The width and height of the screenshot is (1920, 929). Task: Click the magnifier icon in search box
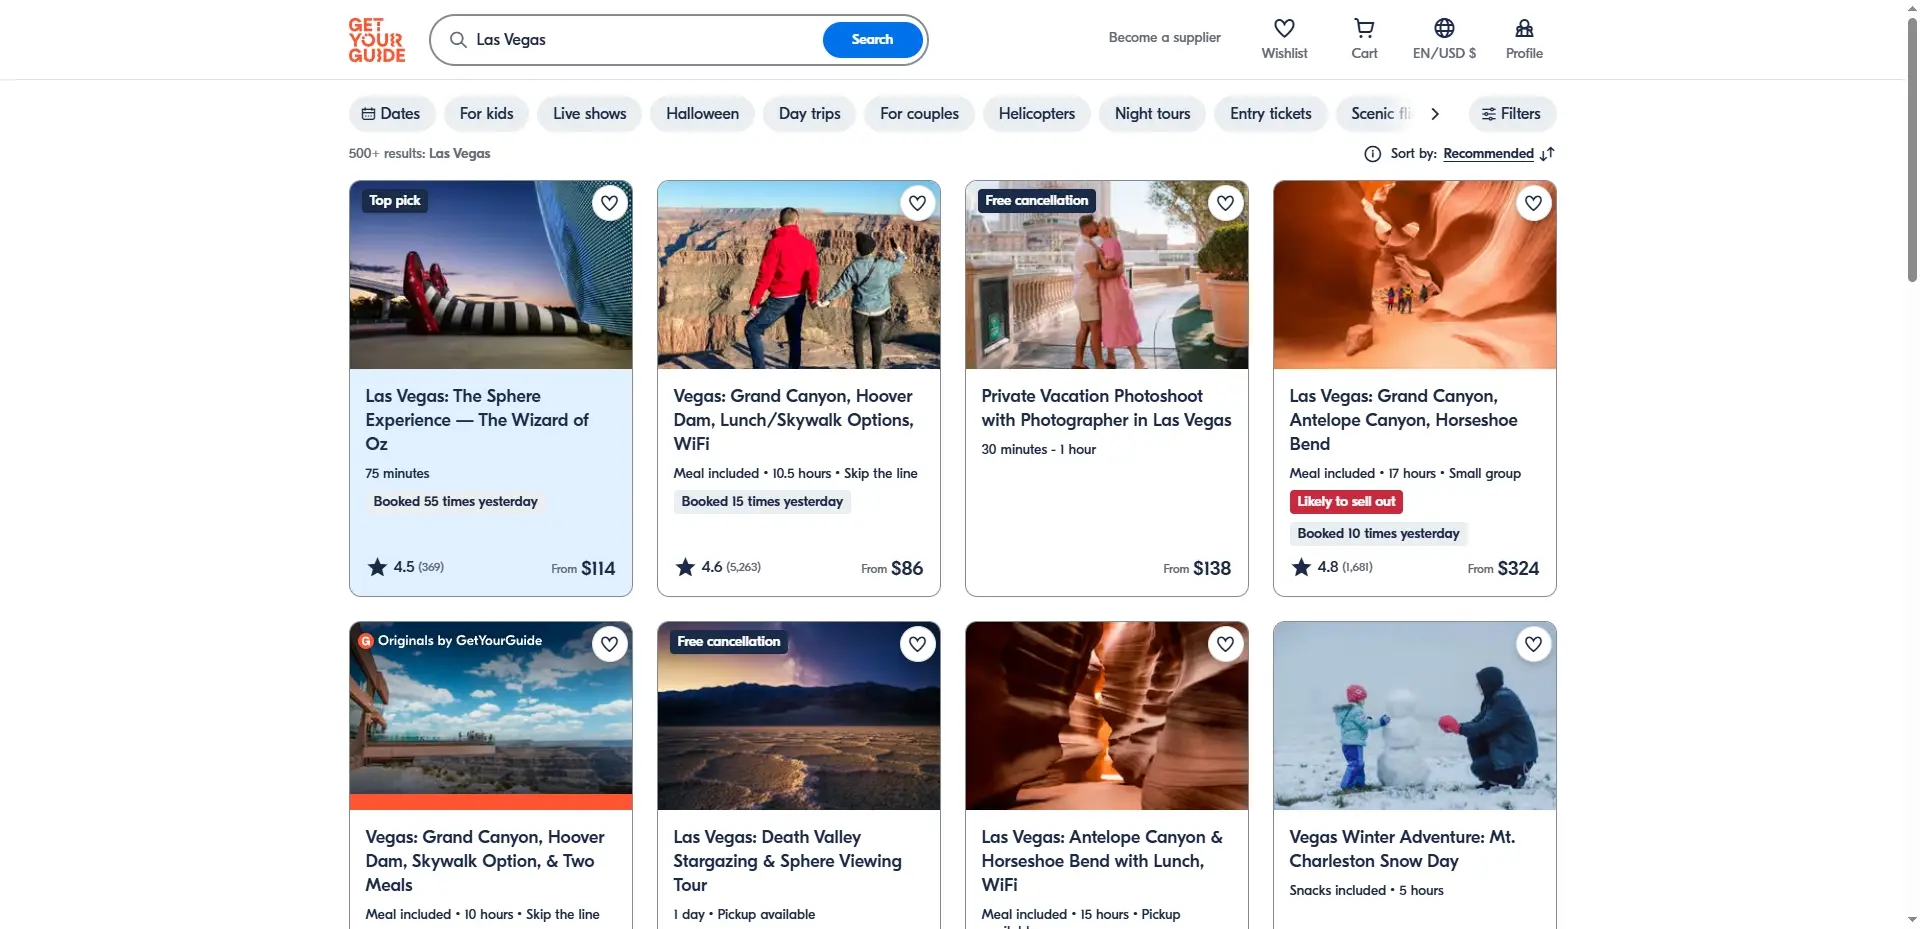[458, 40]
